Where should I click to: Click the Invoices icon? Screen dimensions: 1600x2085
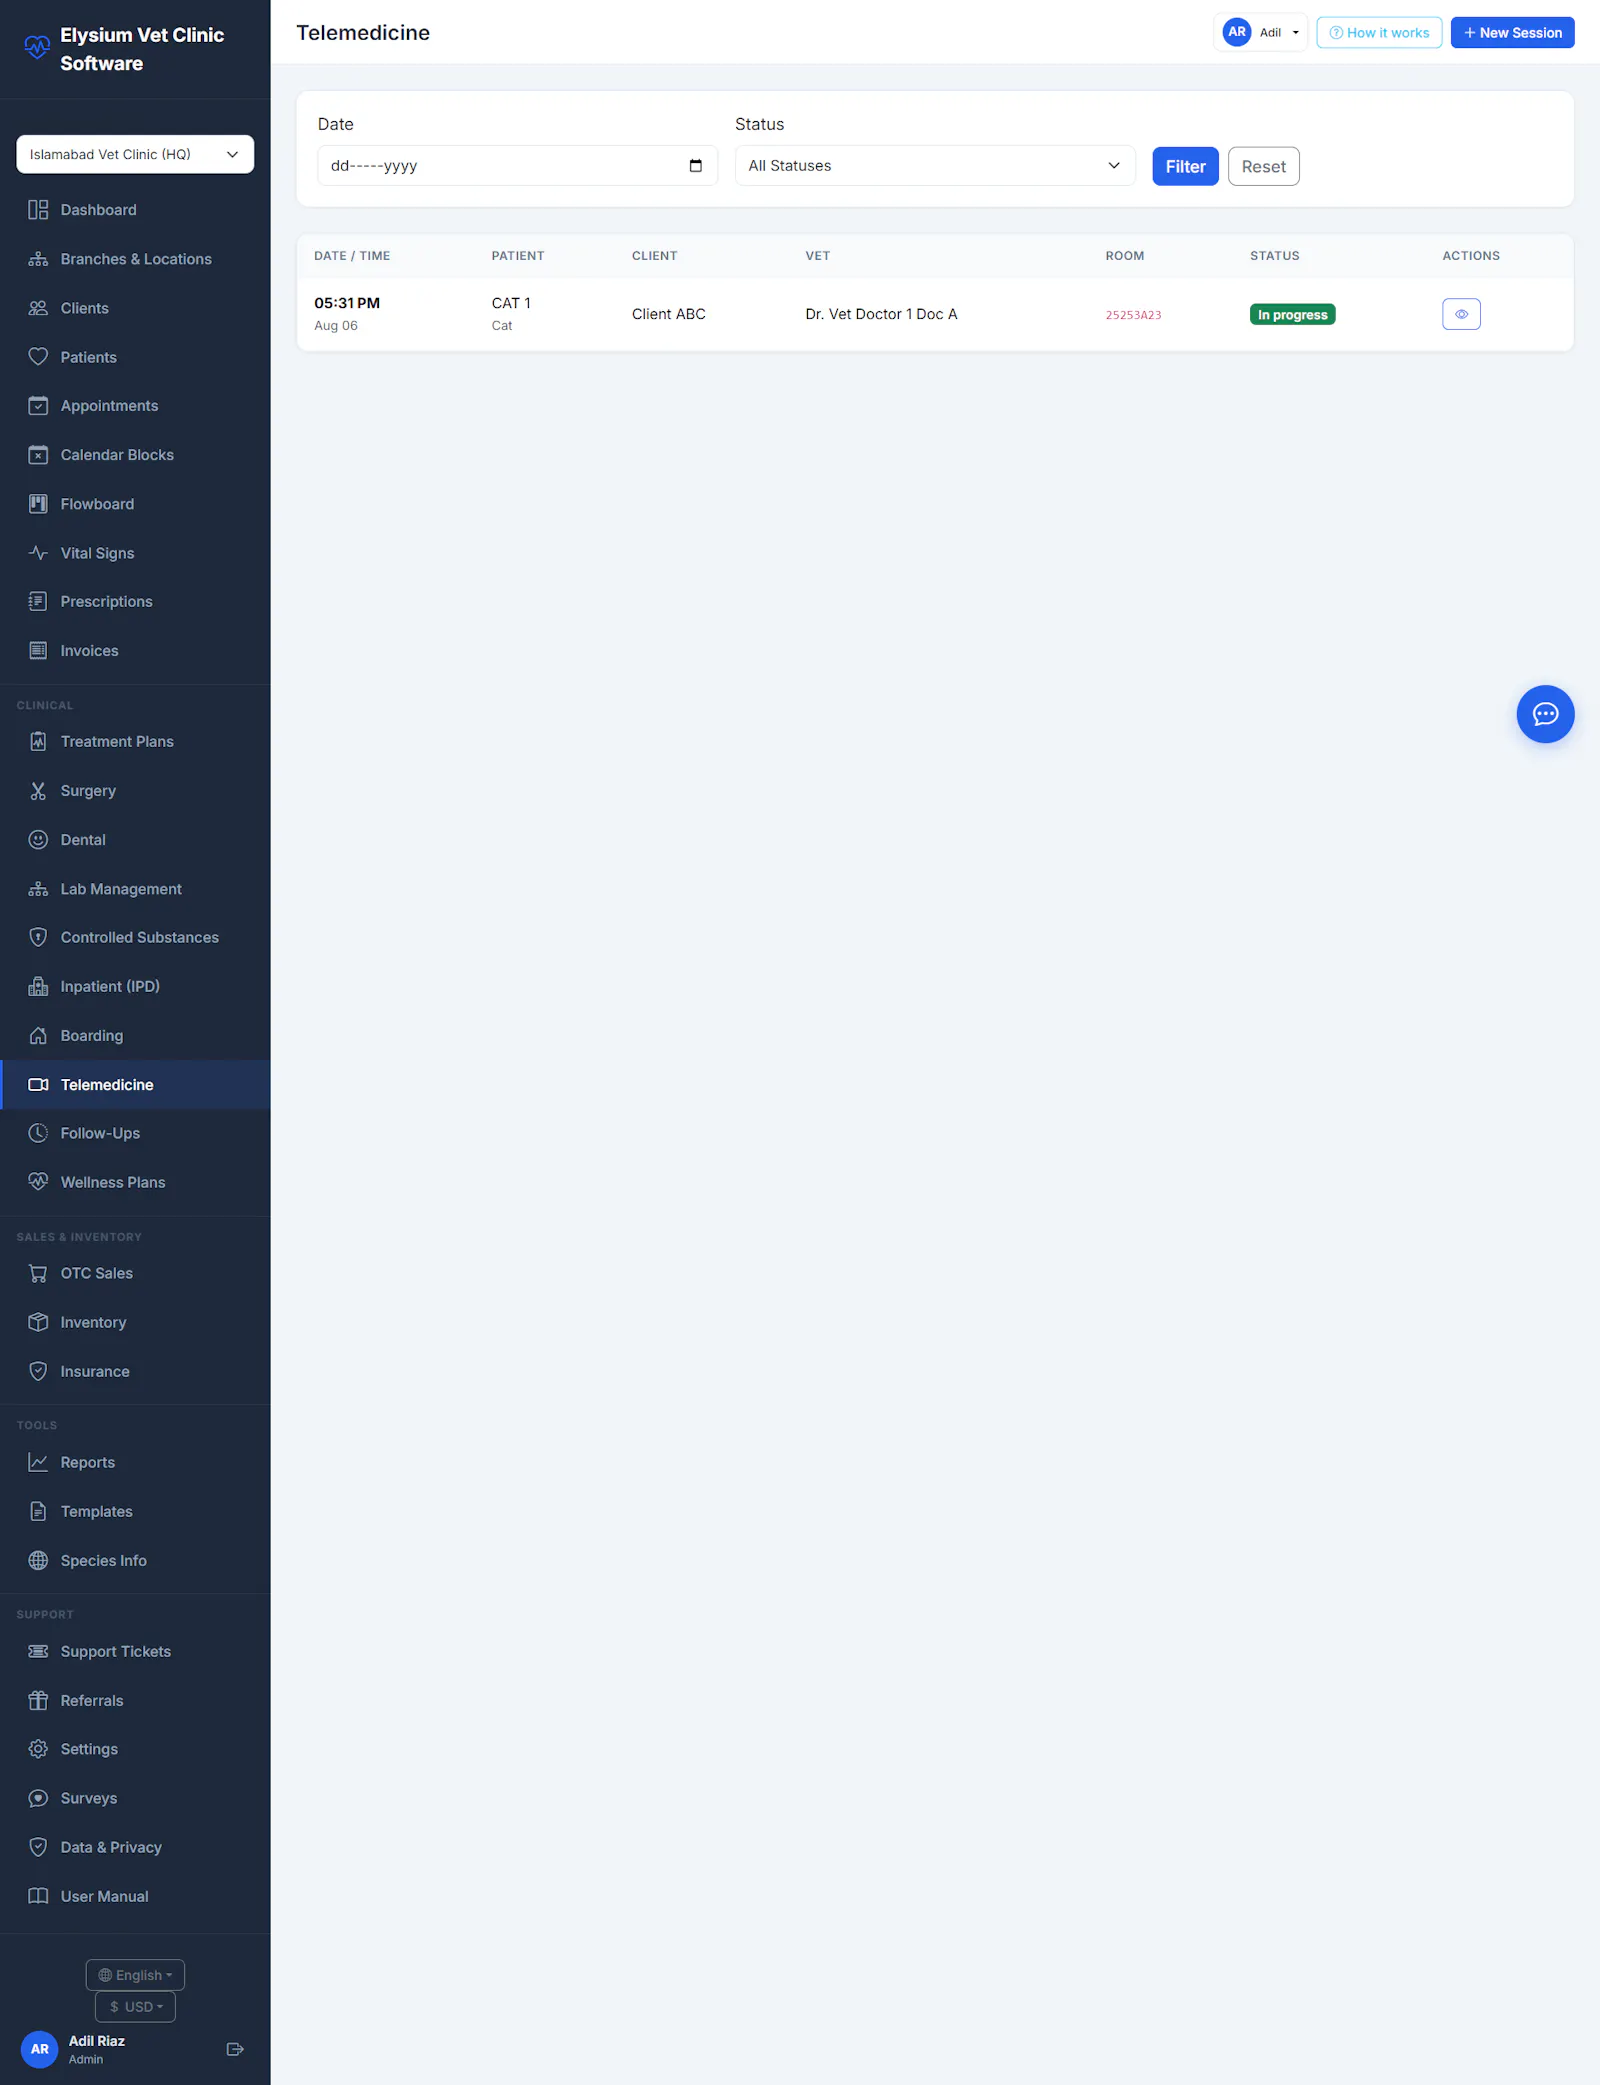(38, 651)
